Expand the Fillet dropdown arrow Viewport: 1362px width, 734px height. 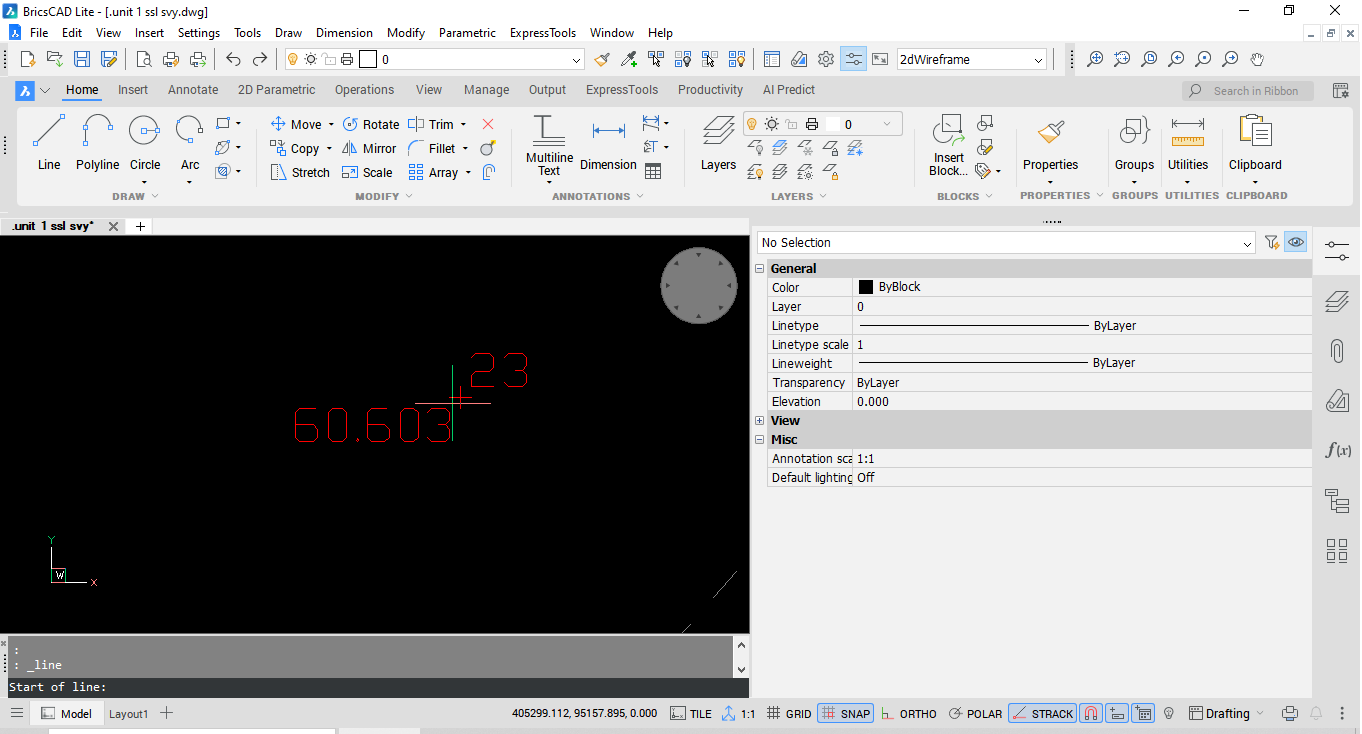point(465,148)
